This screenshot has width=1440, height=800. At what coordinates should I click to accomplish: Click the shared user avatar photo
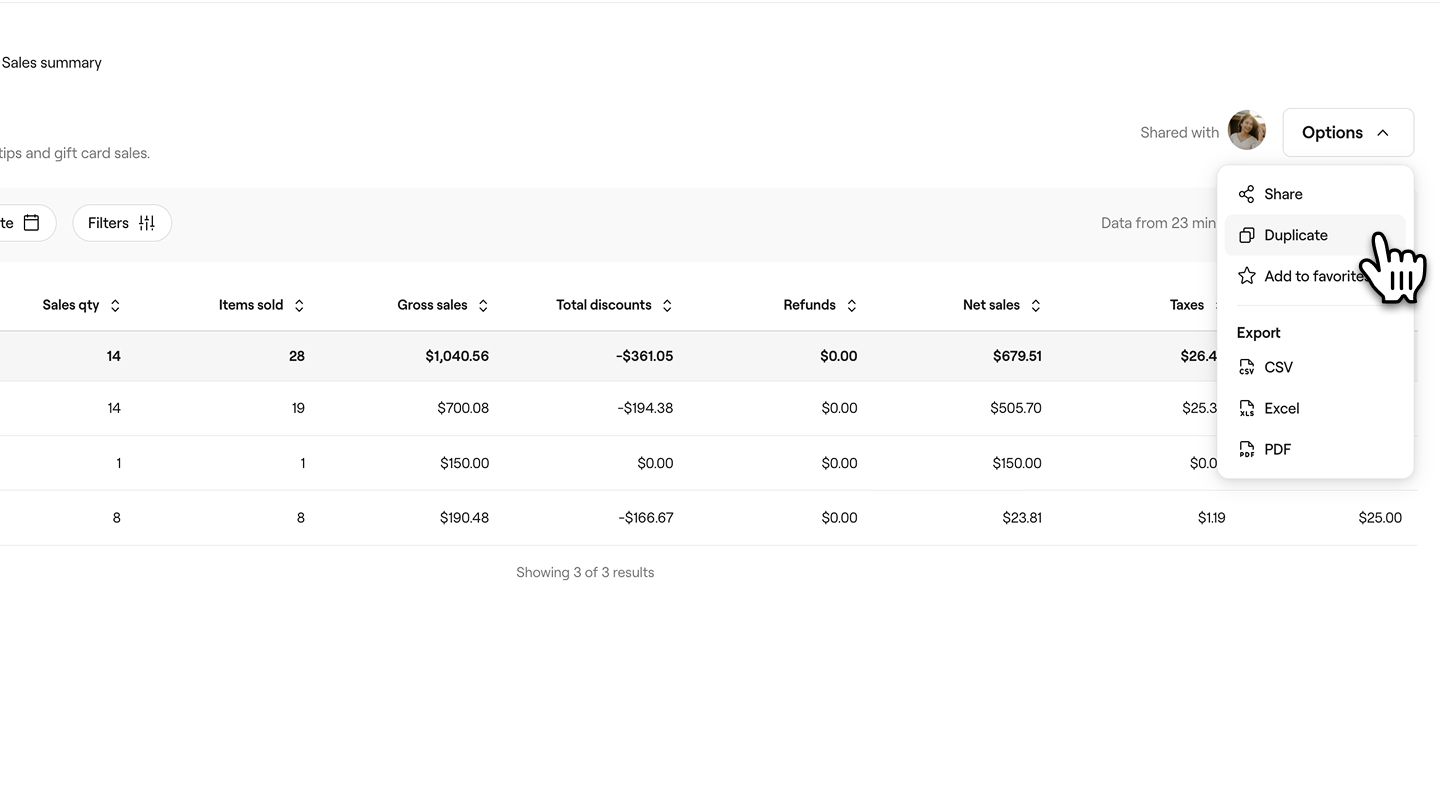pos(1246,131)
